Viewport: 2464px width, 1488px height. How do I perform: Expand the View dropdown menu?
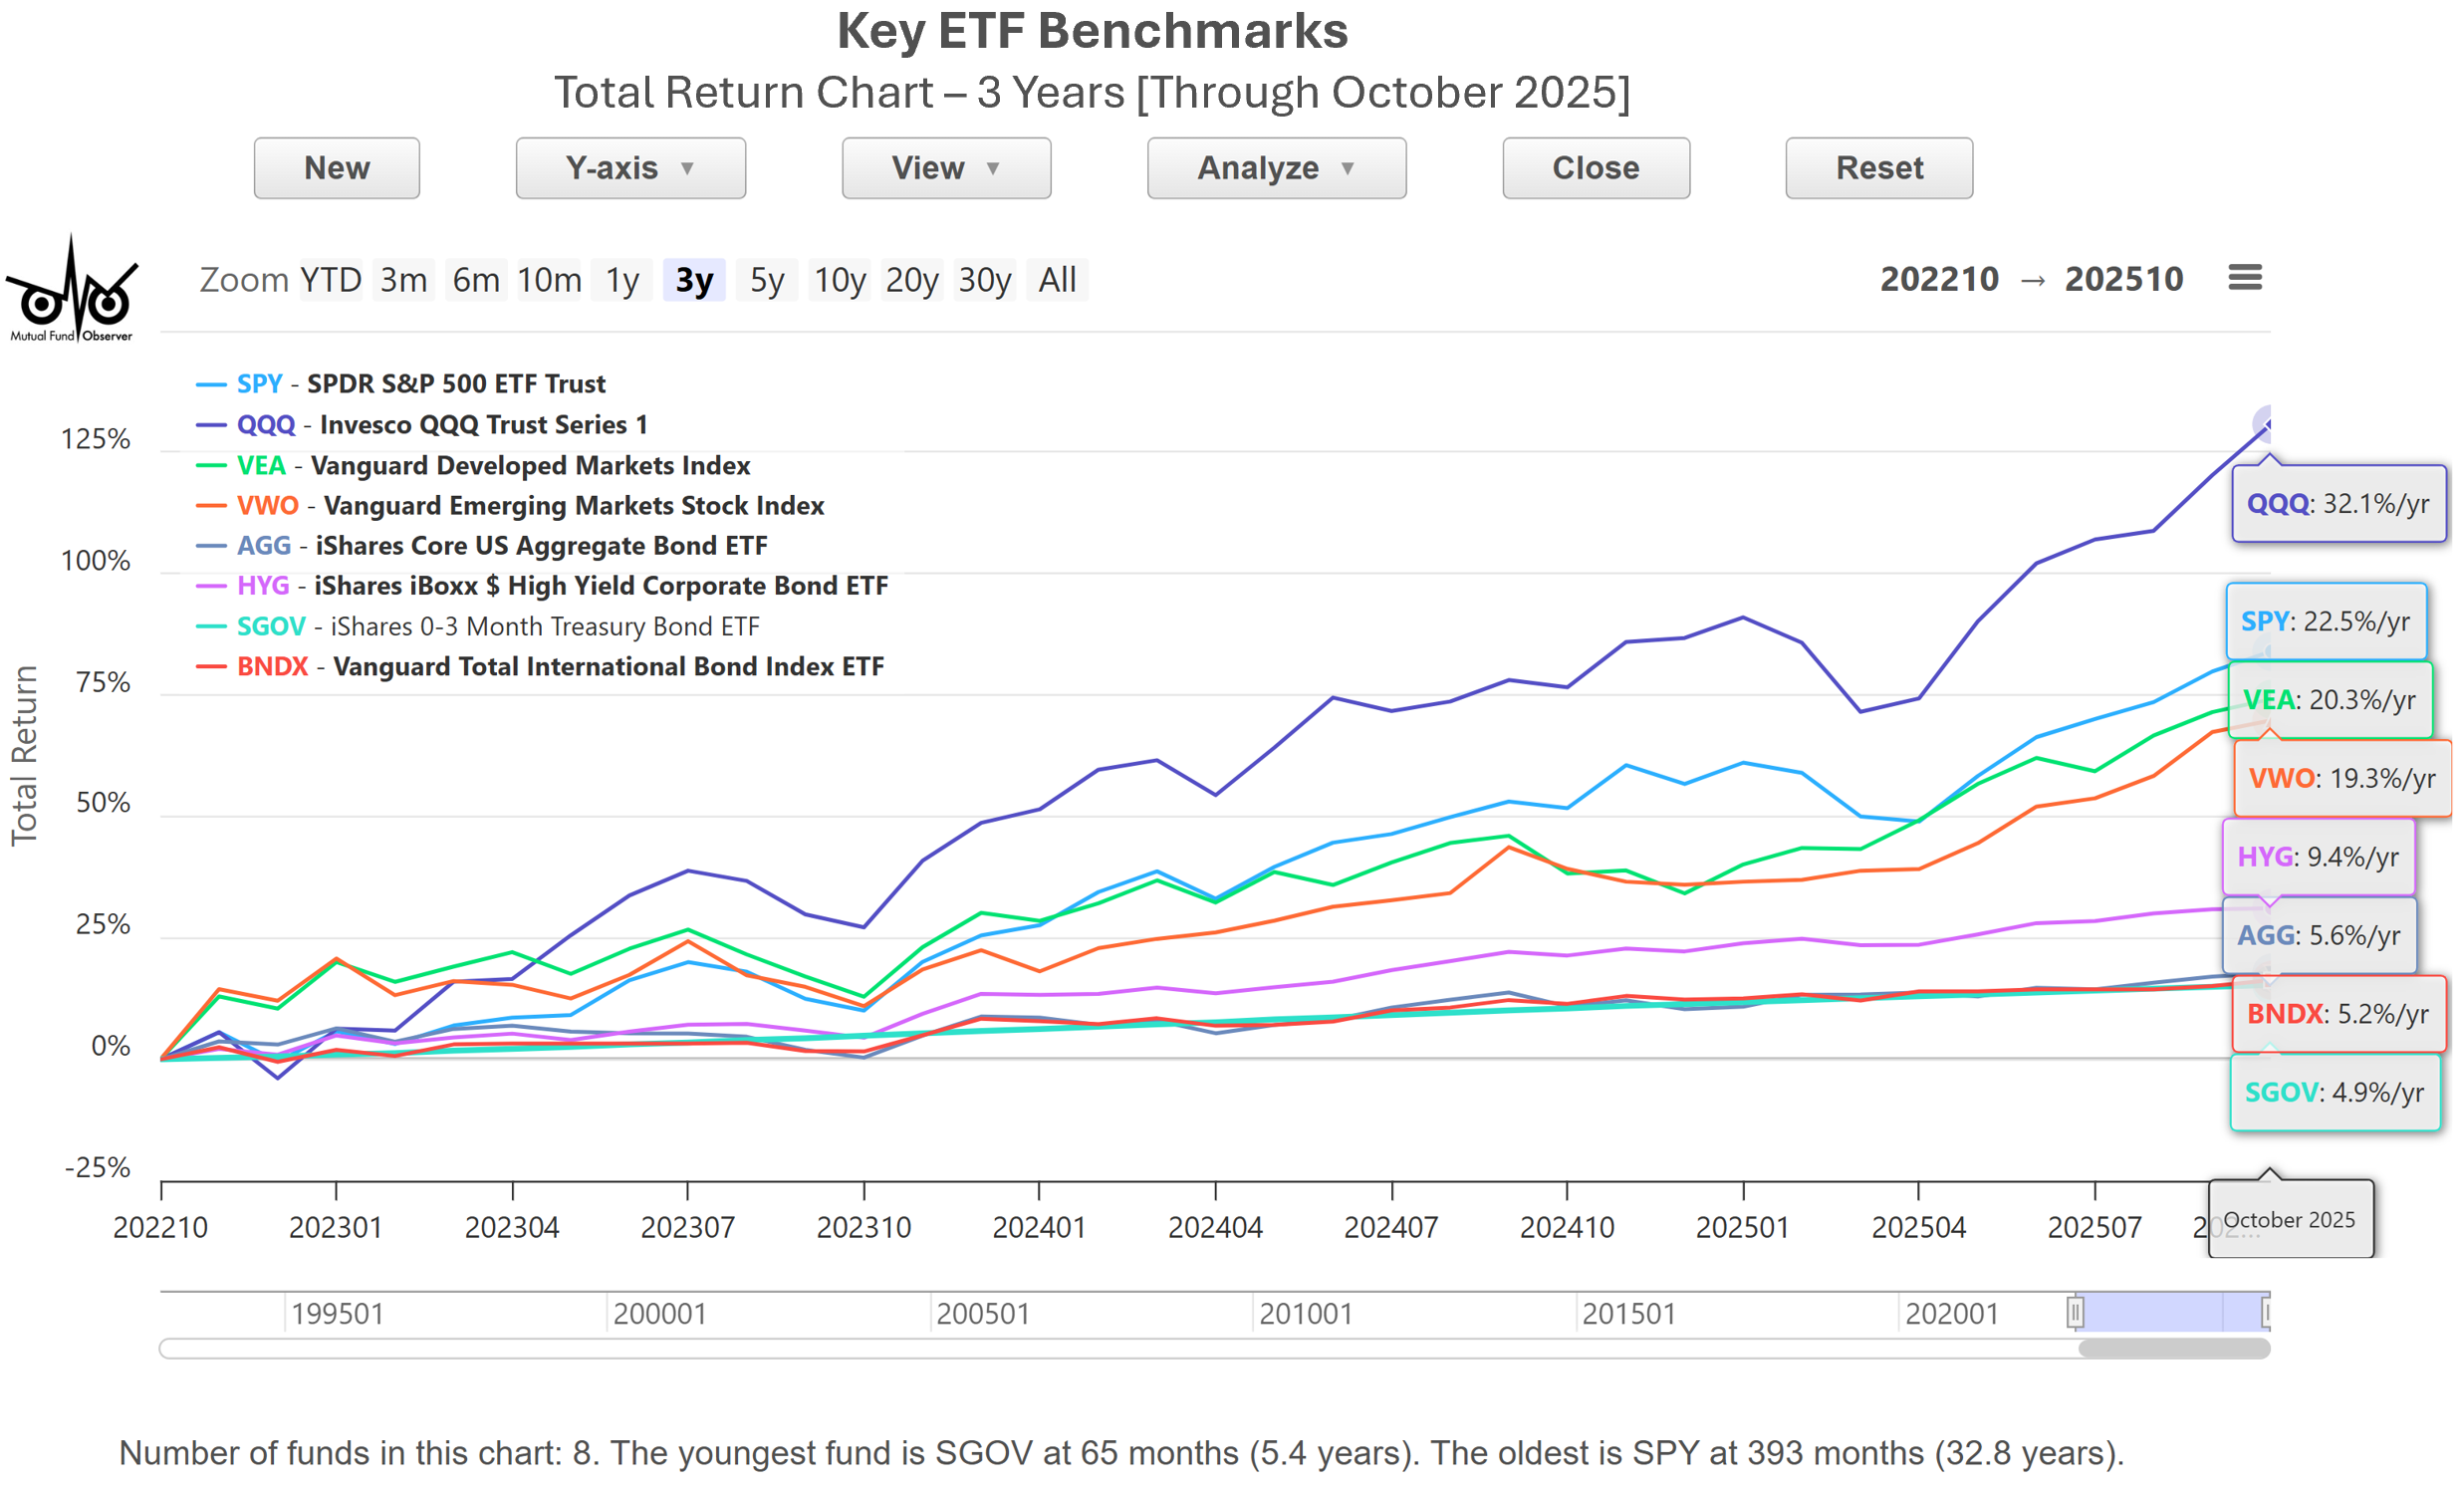pyautogui.click(x=946, y=168)
